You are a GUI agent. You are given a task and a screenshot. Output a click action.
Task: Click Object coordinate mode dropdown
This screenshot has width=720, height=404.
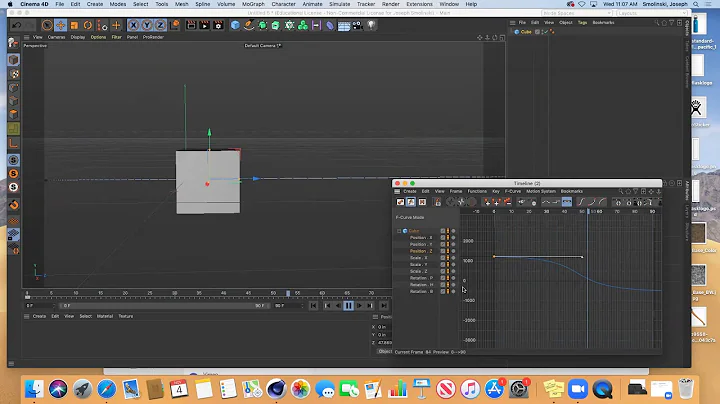coord(385,352)
